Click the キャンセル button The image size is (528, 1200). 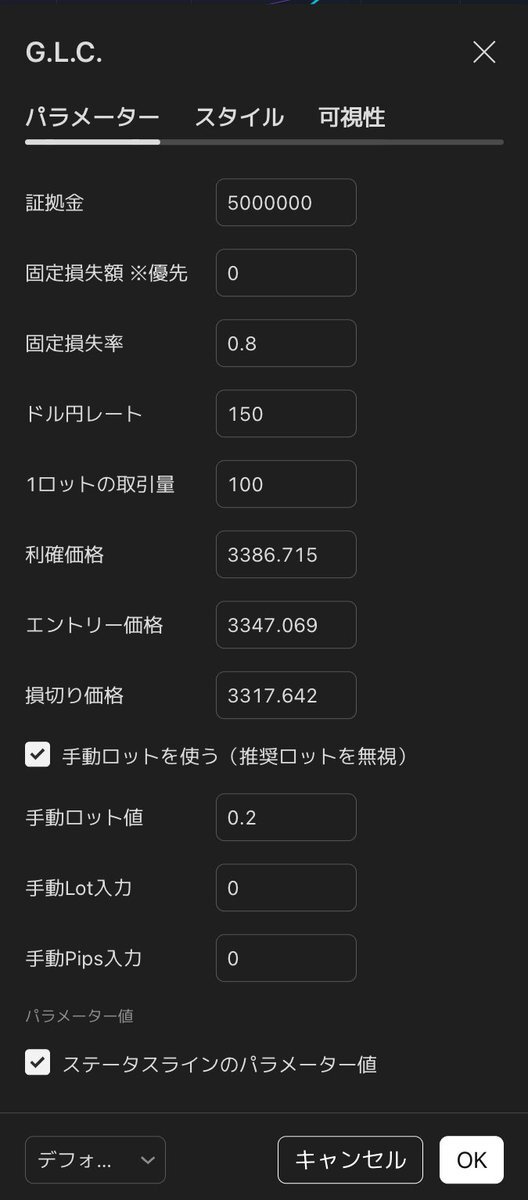(x=350, y=1160)
